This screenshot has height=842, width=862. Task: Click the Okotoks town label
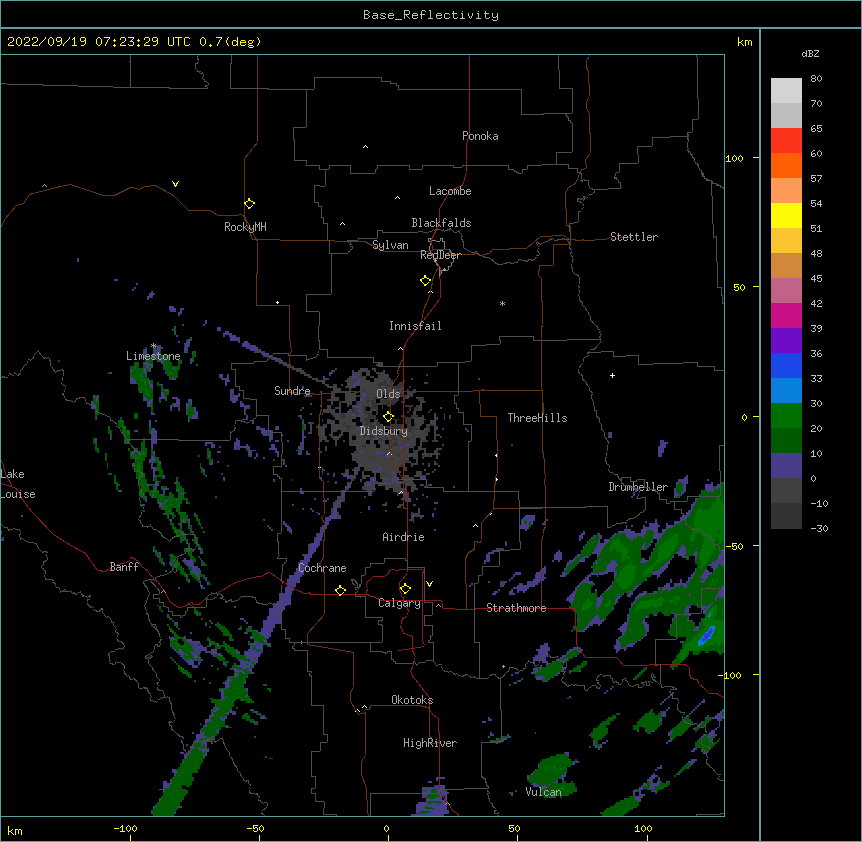pos(412,700)
